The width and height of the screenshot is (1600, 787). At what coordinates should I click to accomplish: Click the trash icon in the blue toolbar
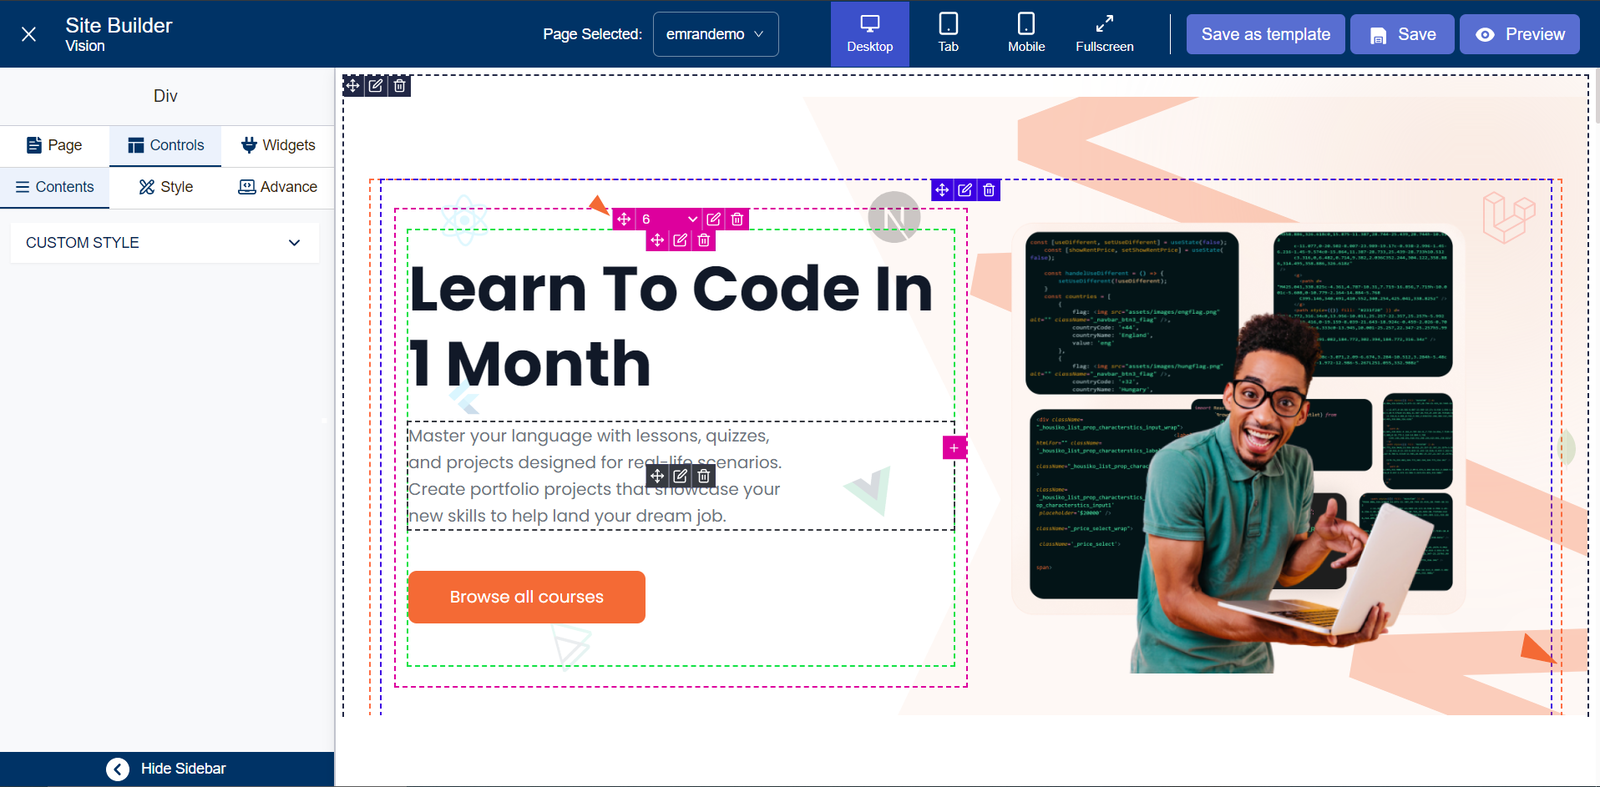[989, 190]
